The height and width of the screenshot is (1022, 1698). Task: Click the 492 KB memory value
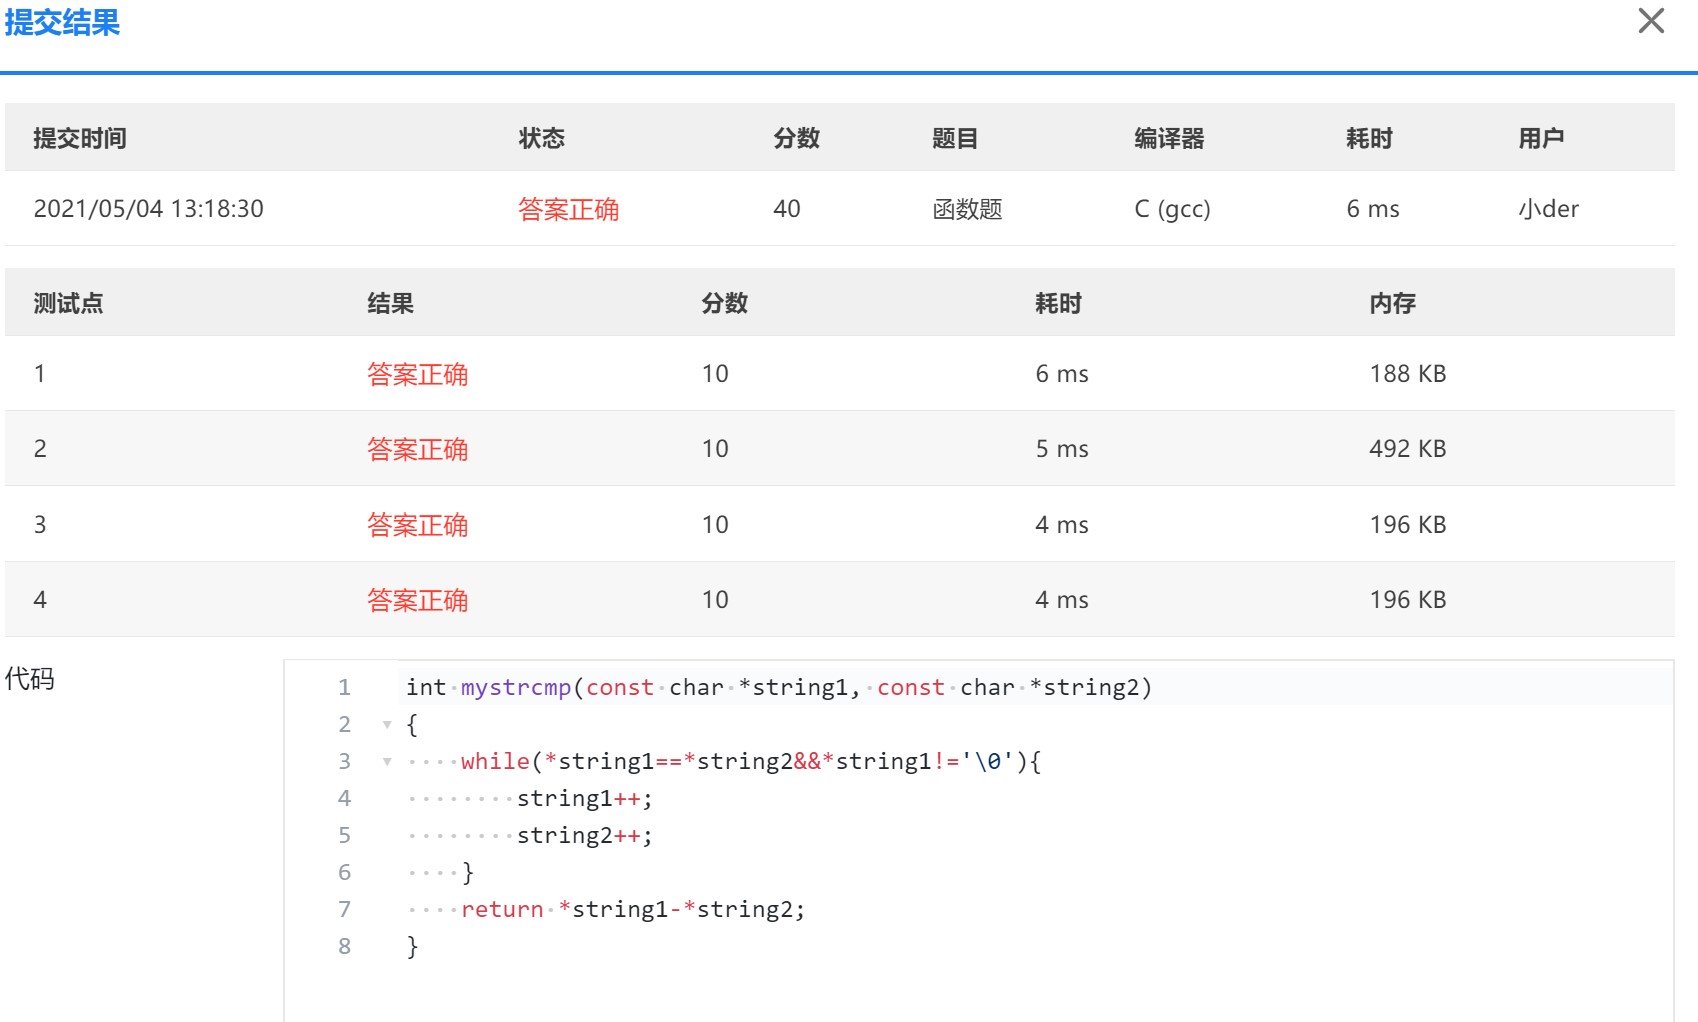click(1407, 449)
